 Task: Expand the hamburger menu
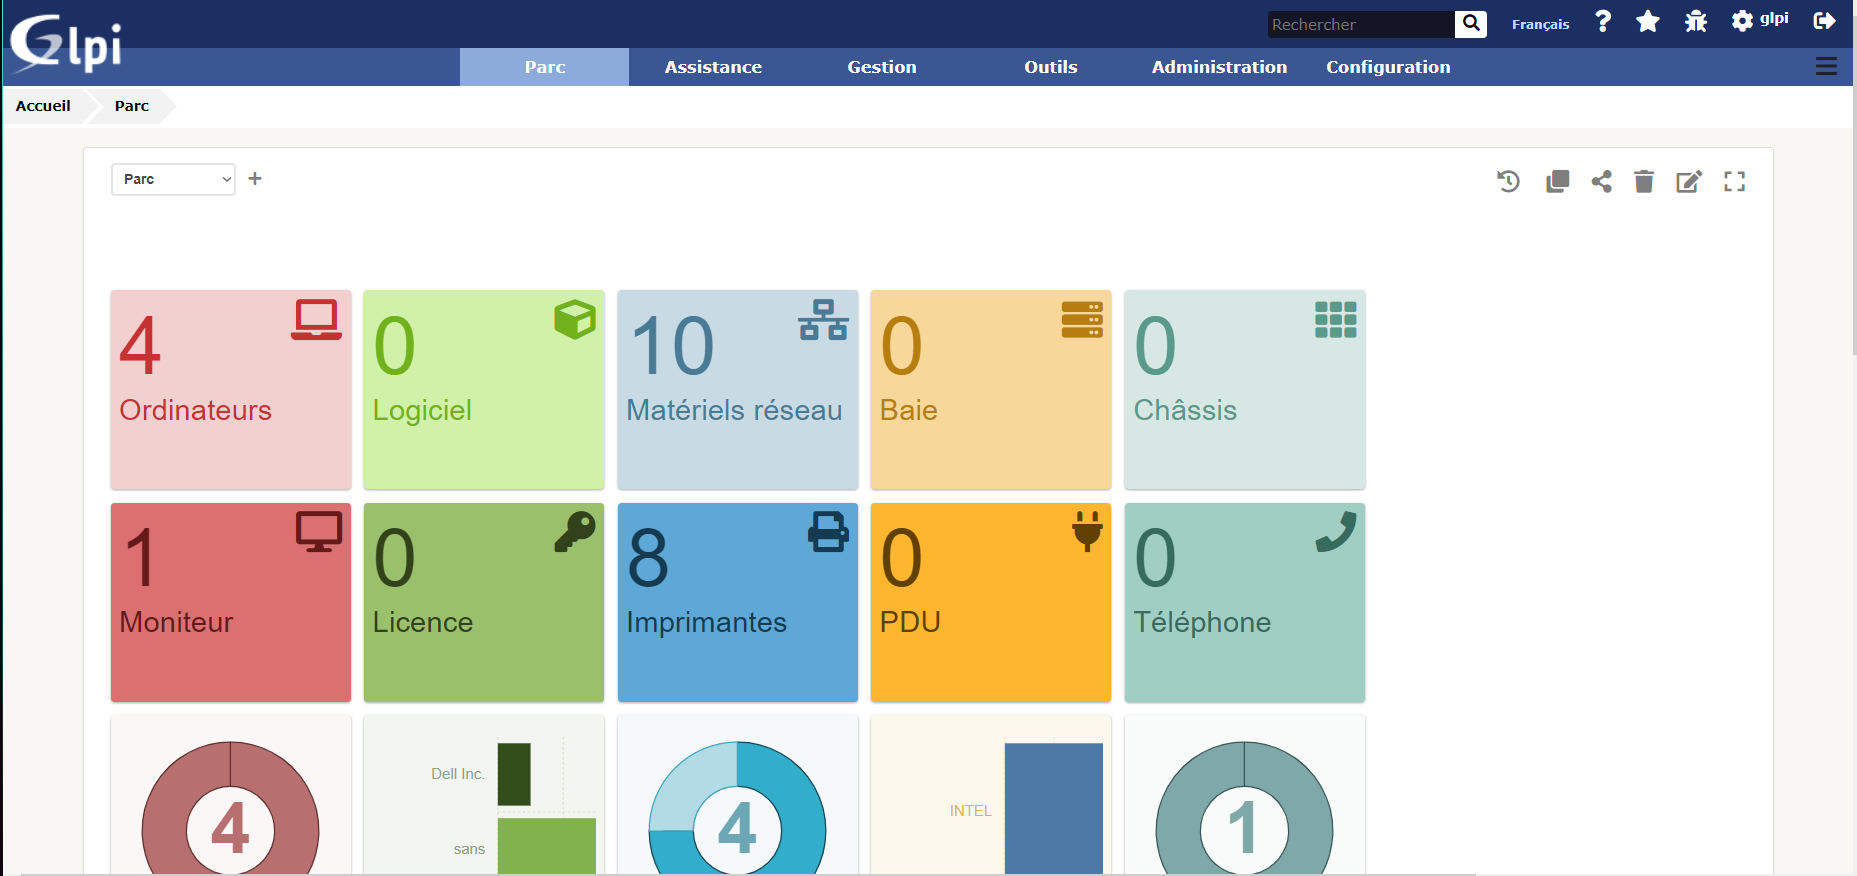point(1826,67)
